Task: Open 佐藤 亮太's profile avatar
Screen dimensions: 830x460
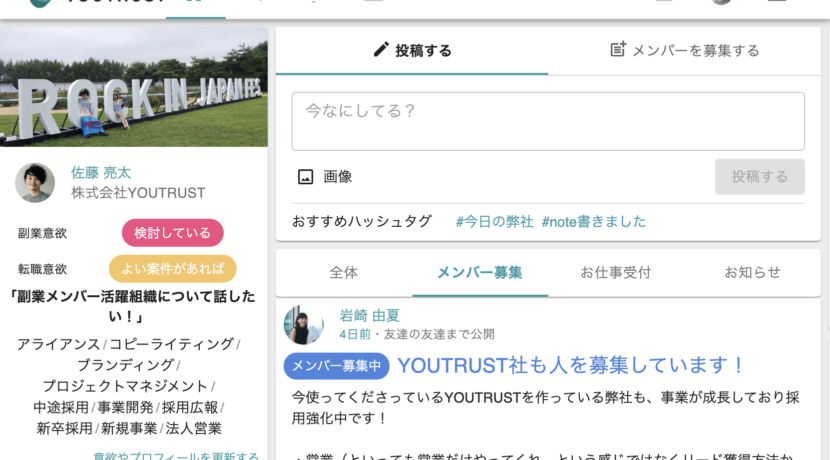Action: pyautogui.click(x=35, y=183)
